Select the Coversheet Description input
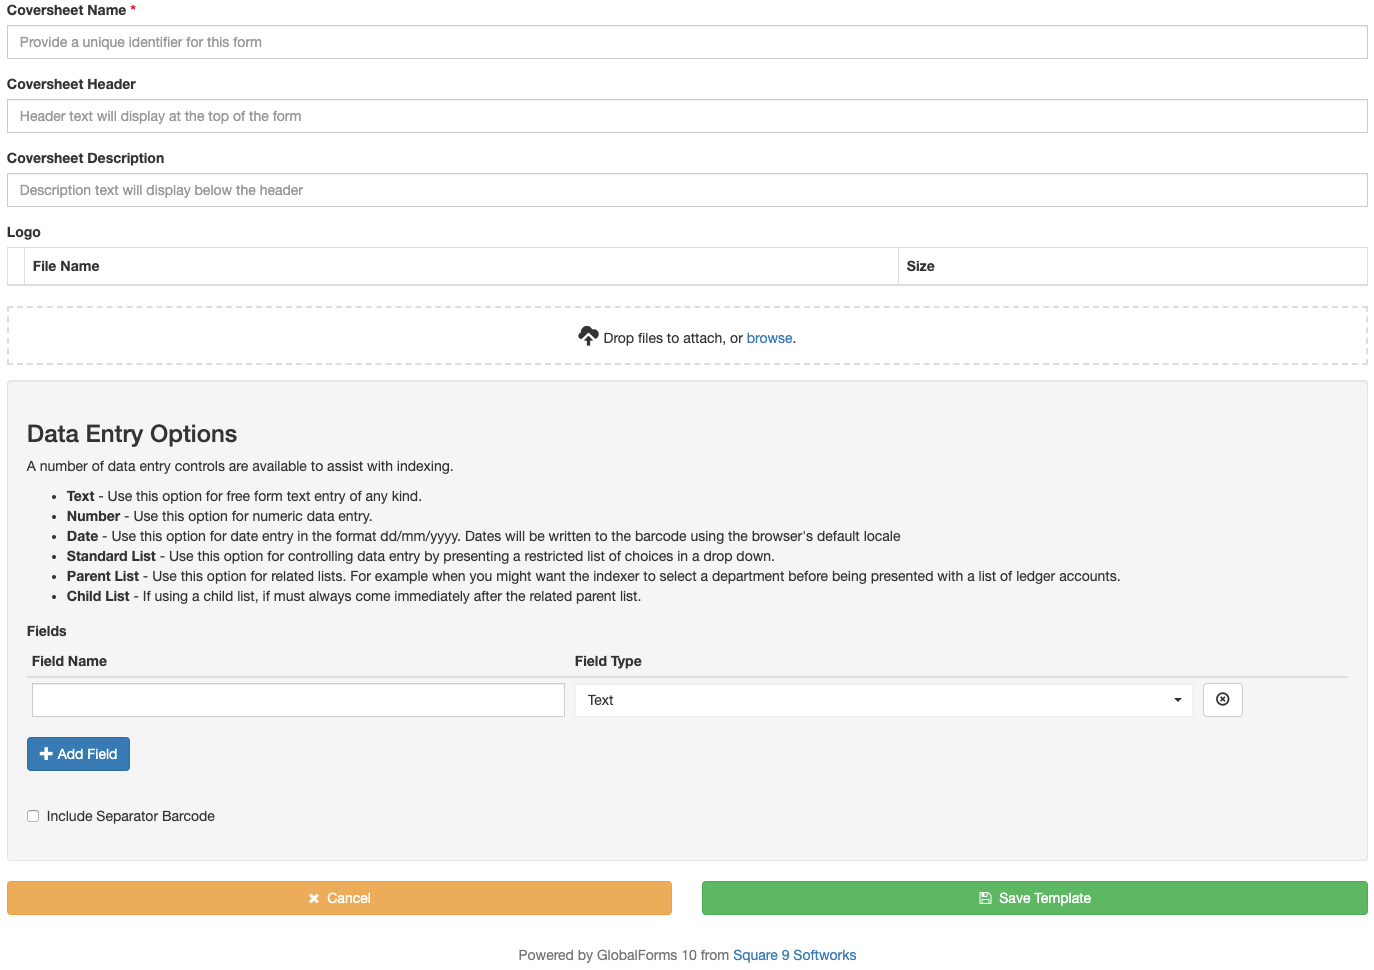Viewport: 1374px width, 970px height. click(687, 190)
